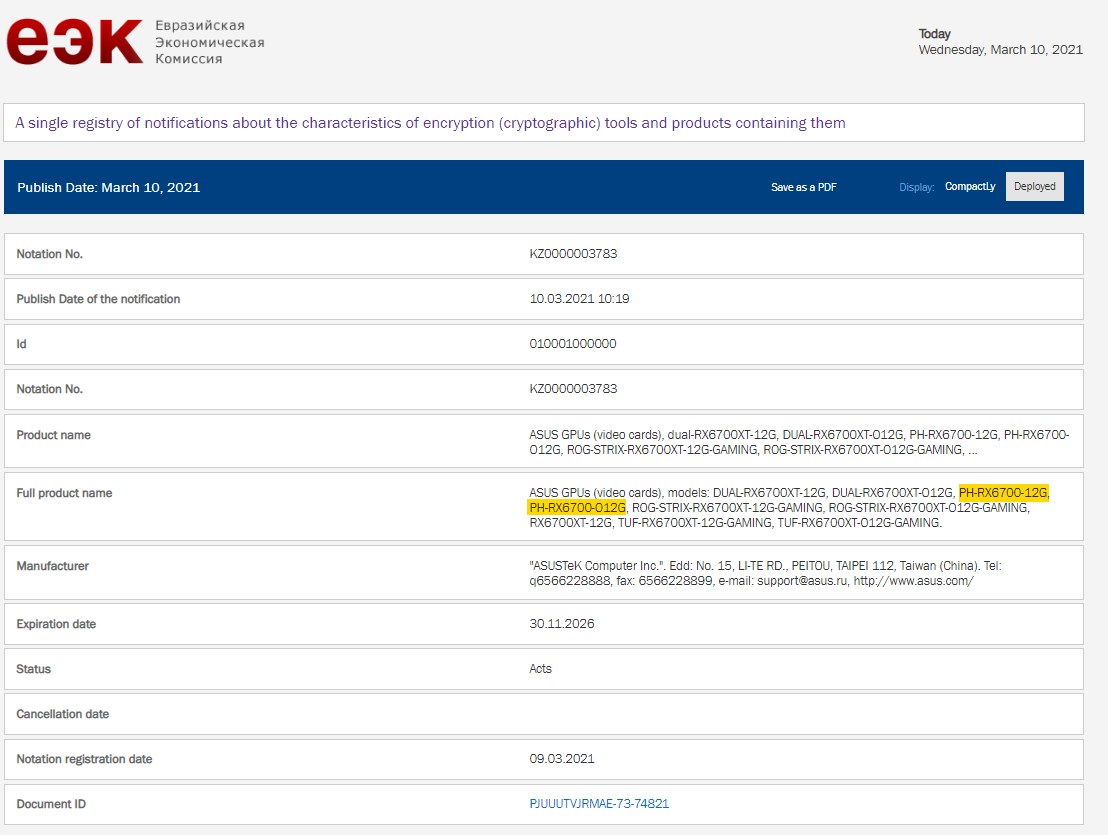Image resolution: width=1108 pixels, height=835 pixels.
Task: Click the highlighted PH-RX6700-O12G model text
Action: point(577,508)
